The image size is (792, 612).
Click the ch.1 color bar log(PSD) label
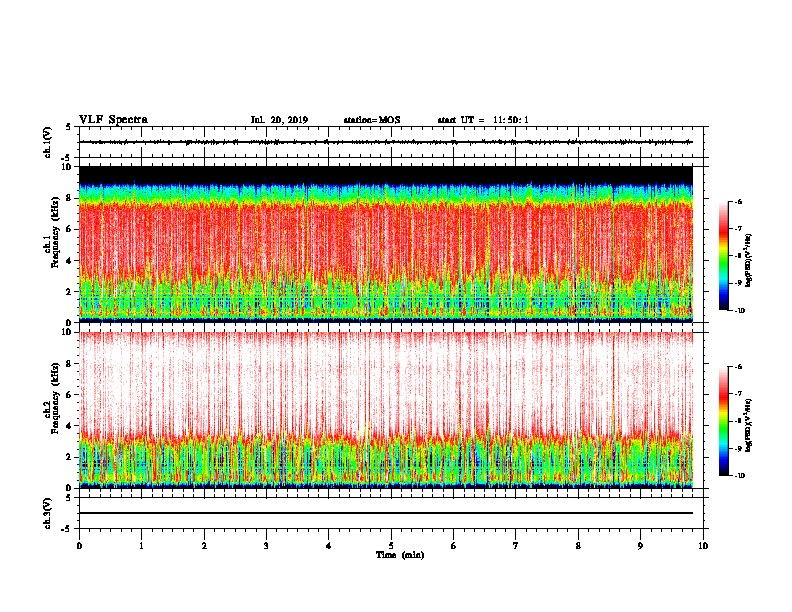coord(749,260)
